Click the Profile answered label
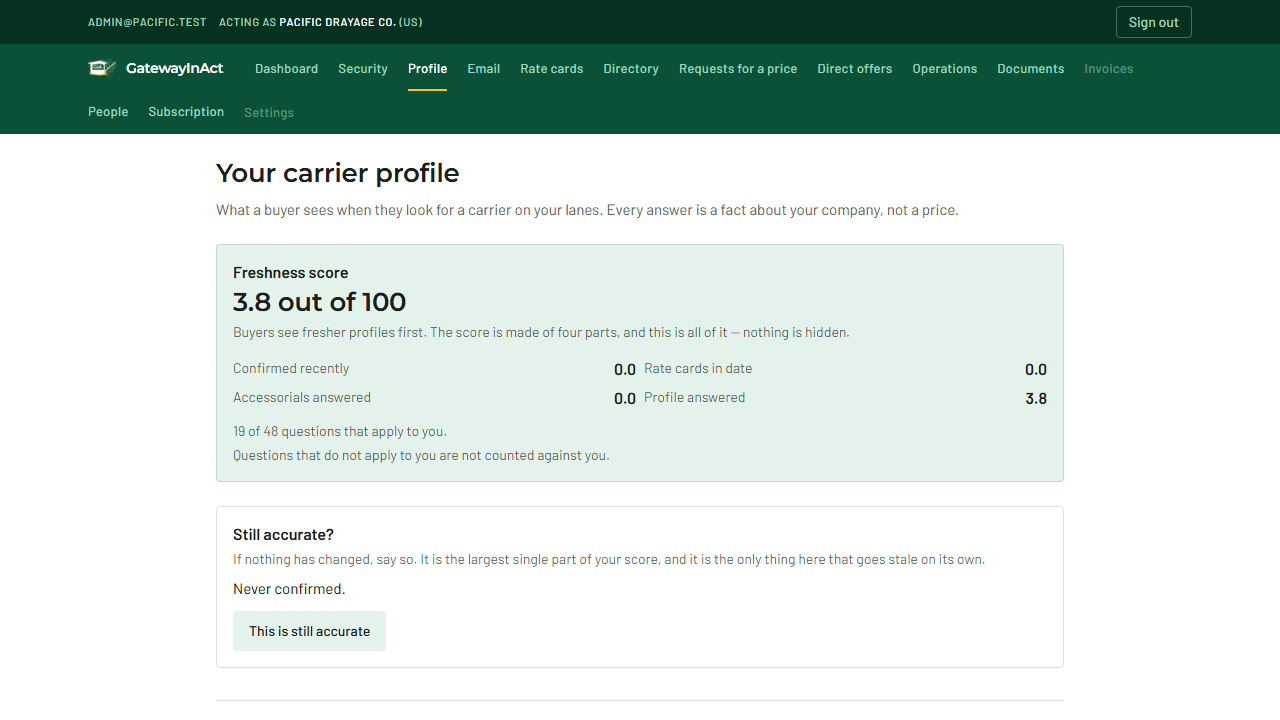Image resolution: width=1280 pixels, height=720 pixels. tap(695, 398)
